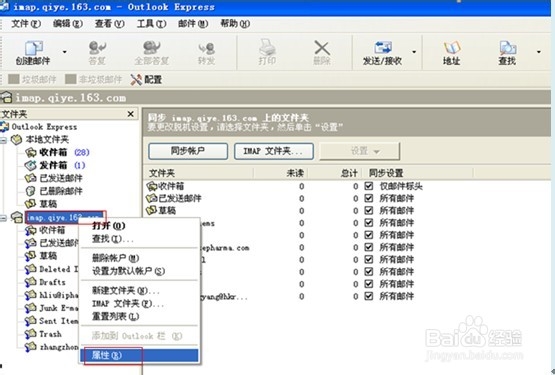Click the 发送/接收 toolbar icon
The image size is (555, 375).
point(383,52)
